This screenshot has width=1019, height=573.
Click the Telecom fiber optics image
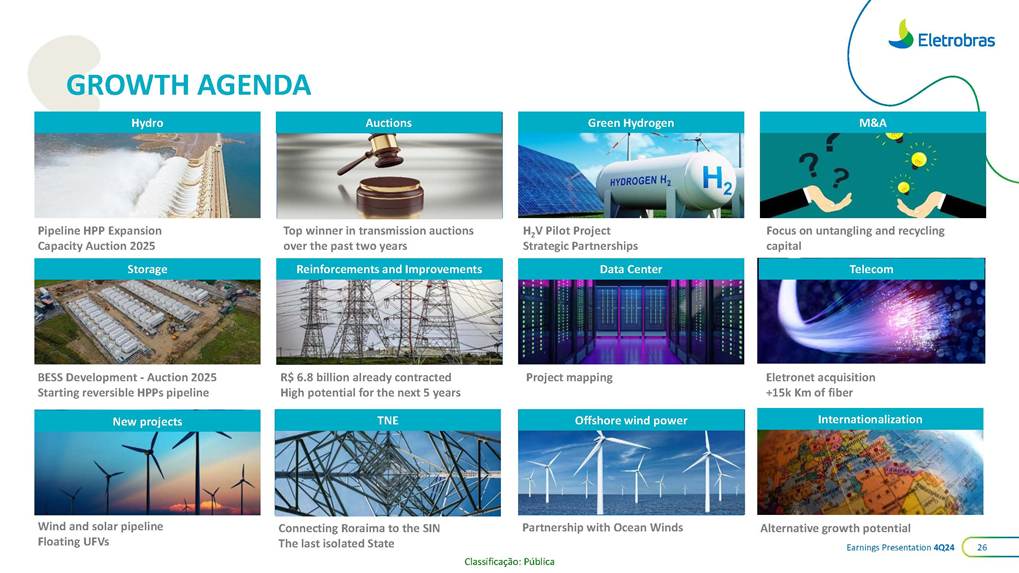tap(872, 321)
